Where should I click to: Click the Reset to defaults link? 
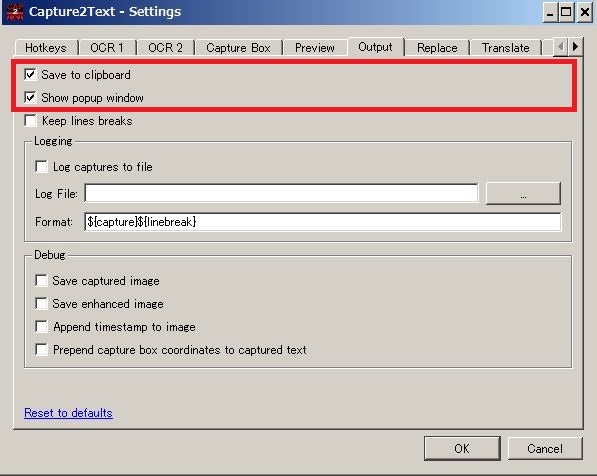[68, 413]
